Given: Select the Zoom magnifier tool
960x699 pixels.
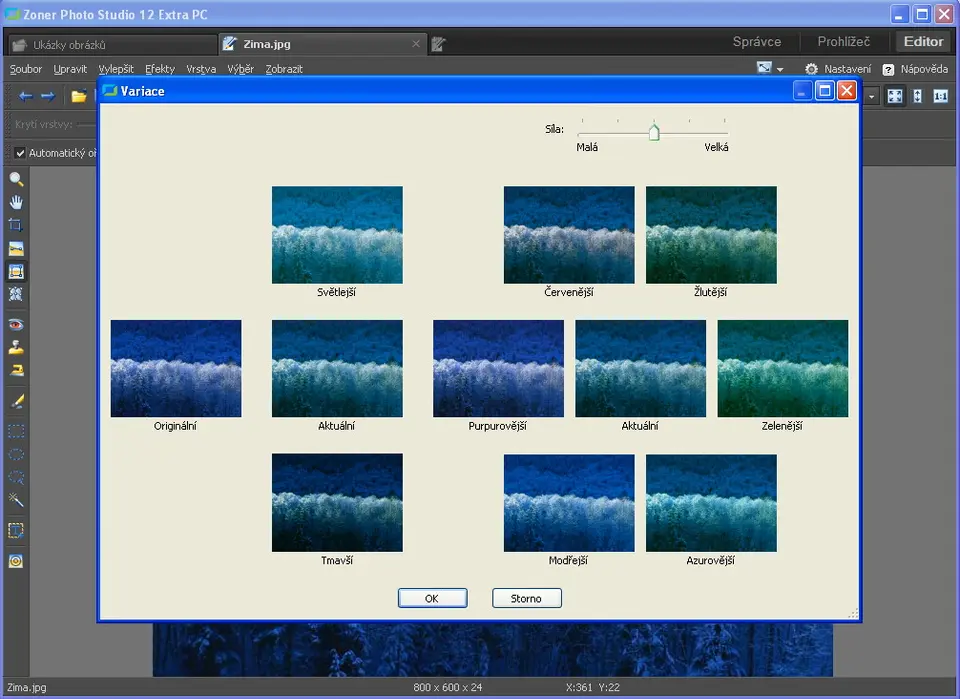Looking at the screenshot, I should pos(16,180).
